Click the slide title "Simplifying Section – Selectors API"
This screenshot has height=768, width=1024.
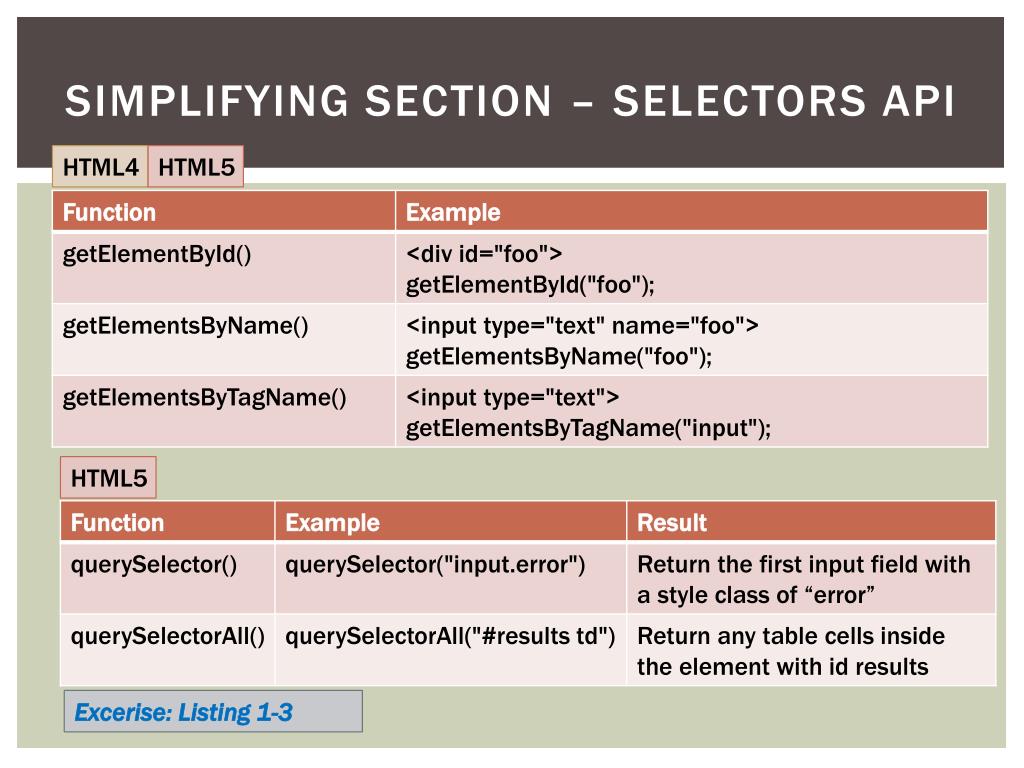click(x=509, y=101)
